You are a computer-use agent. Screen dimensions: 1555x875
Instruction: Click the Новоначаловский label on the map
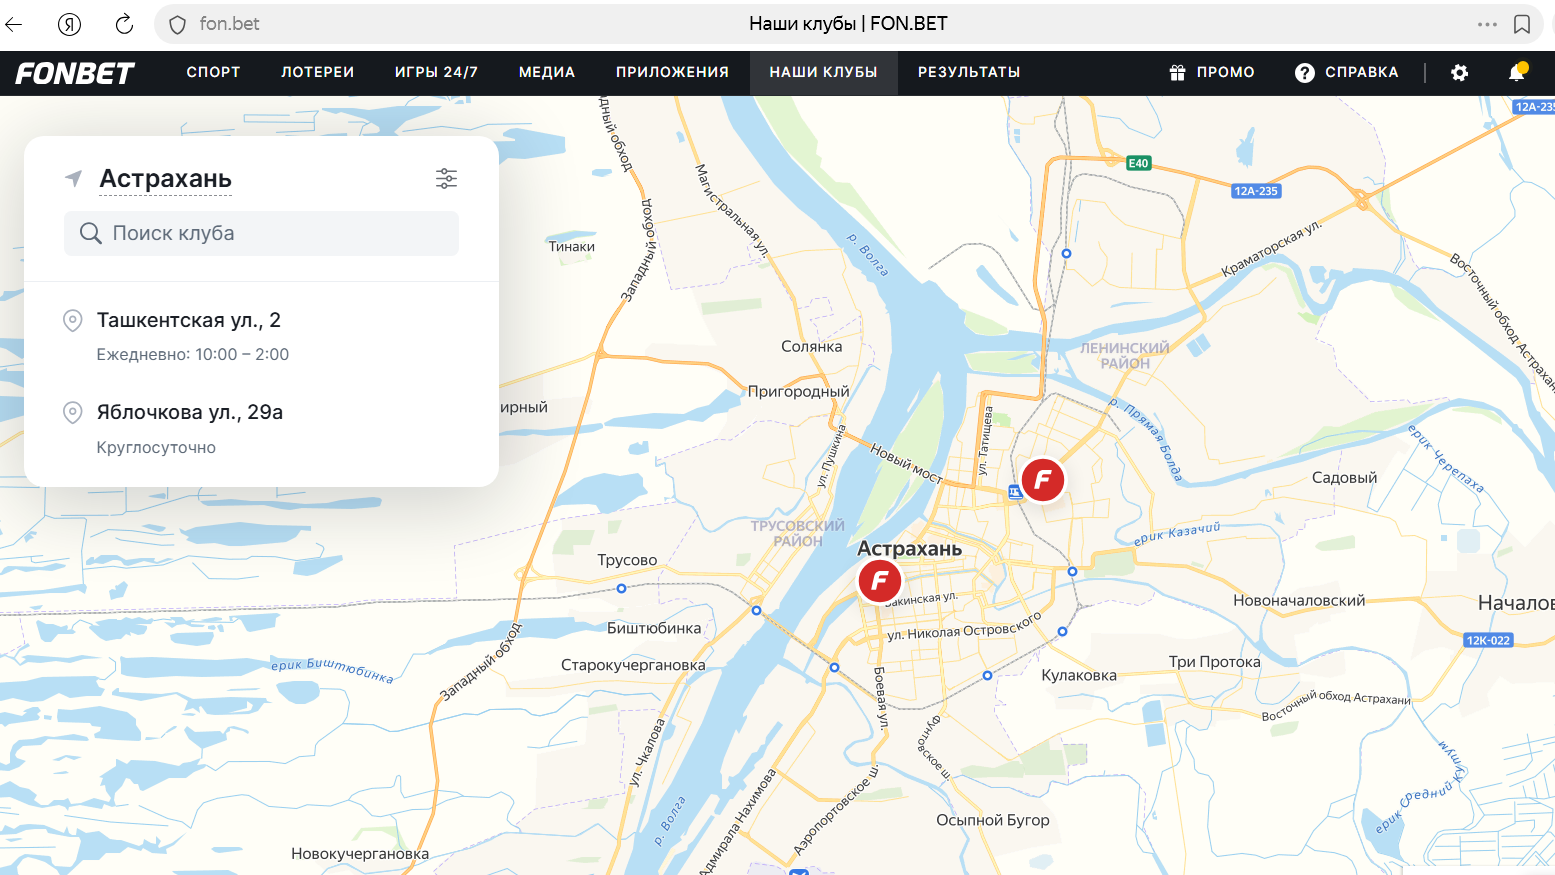[x=1299, y=601]
